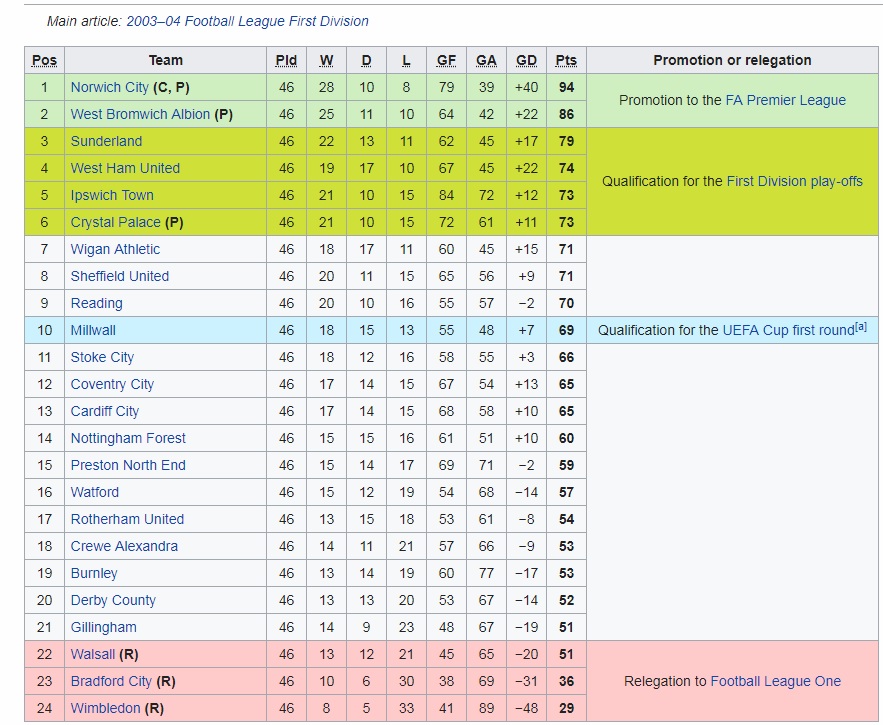The width and height of the screenshot is (883, 725).
Task: Open the Crewe Alexandra link
Action: click(x=124, y=546)
